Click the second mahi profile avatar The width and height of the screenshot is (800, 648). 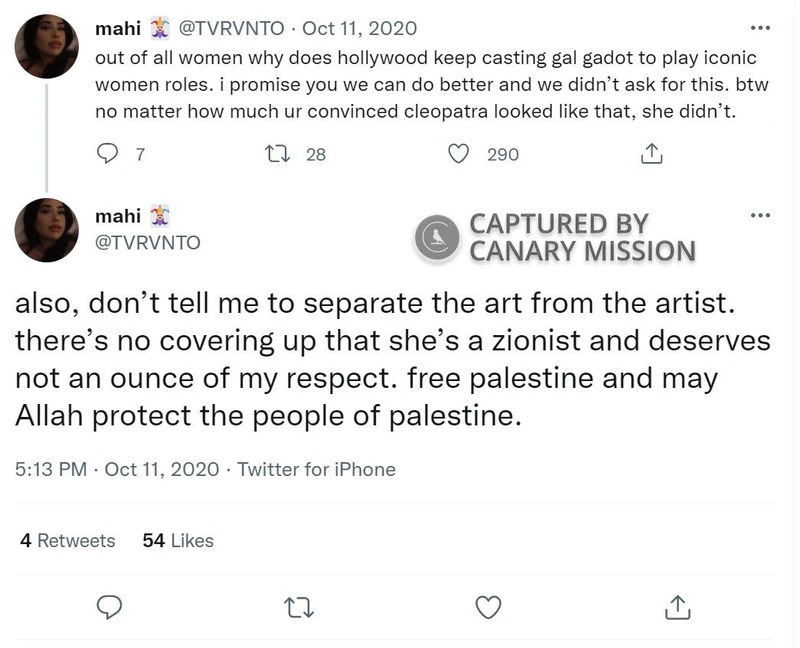click(x=47, y=231)
